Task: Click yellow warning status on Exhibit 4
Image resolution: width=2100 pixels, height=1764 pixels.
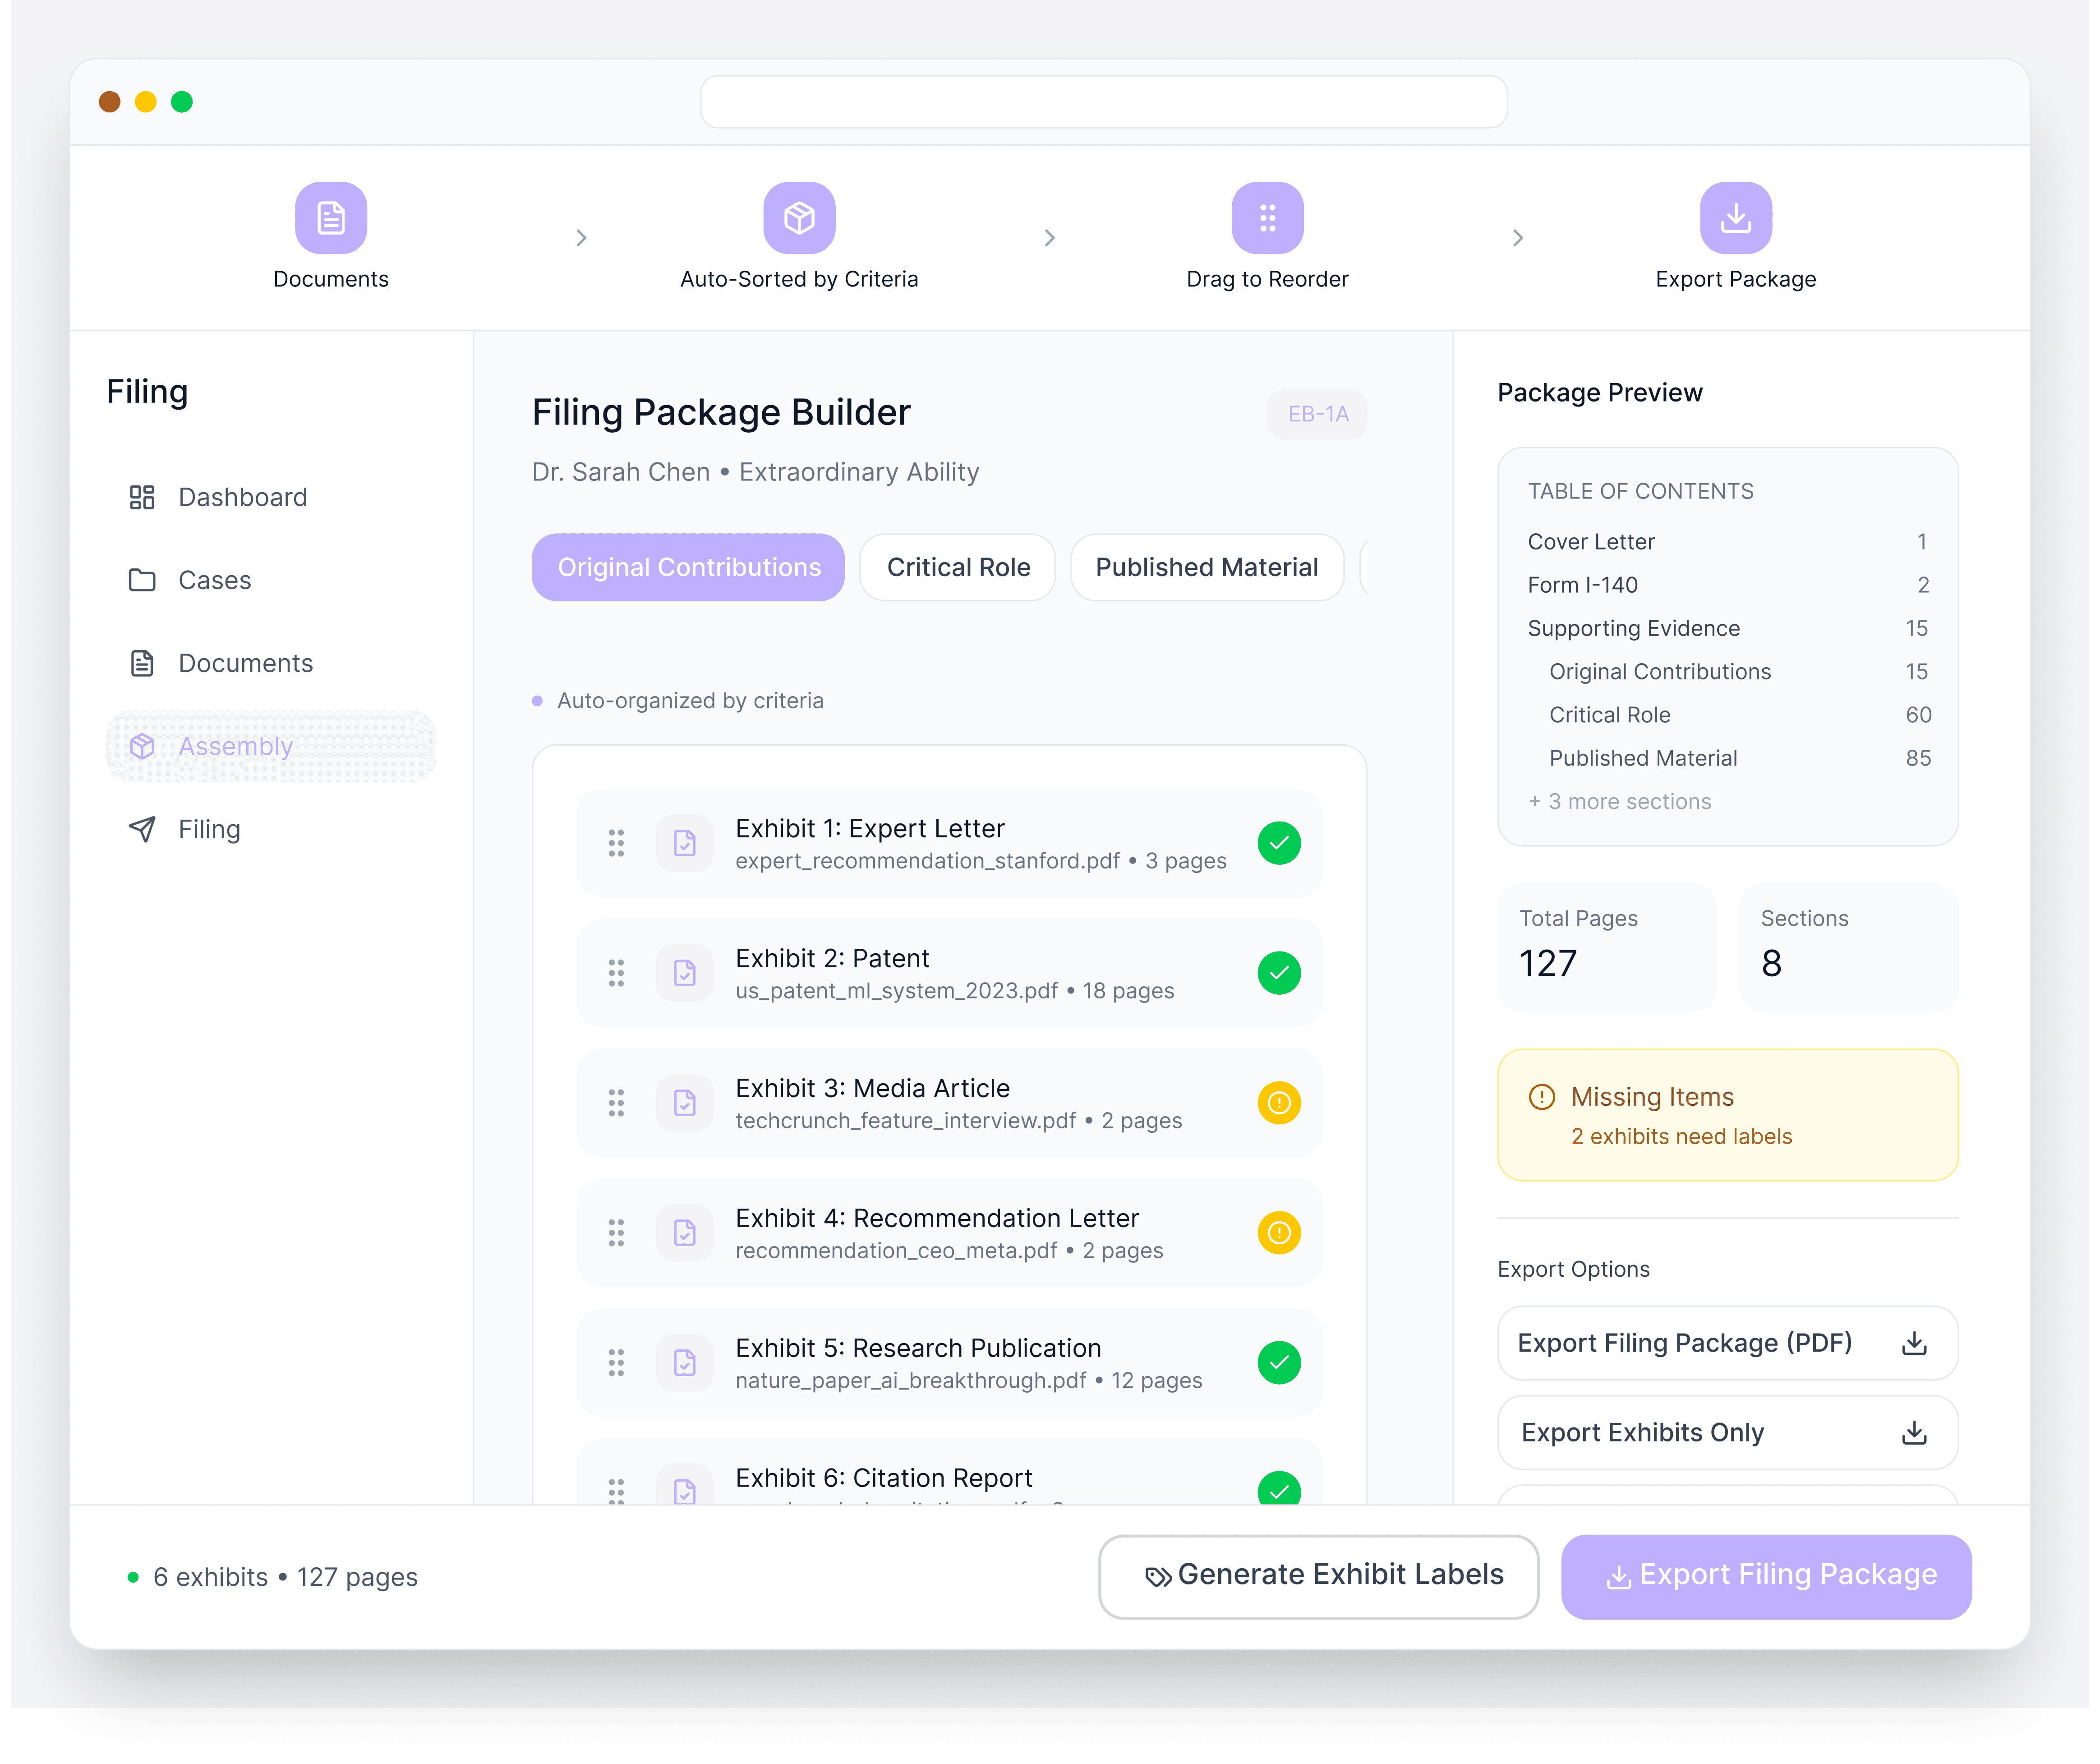Action: (1279, 1233)
